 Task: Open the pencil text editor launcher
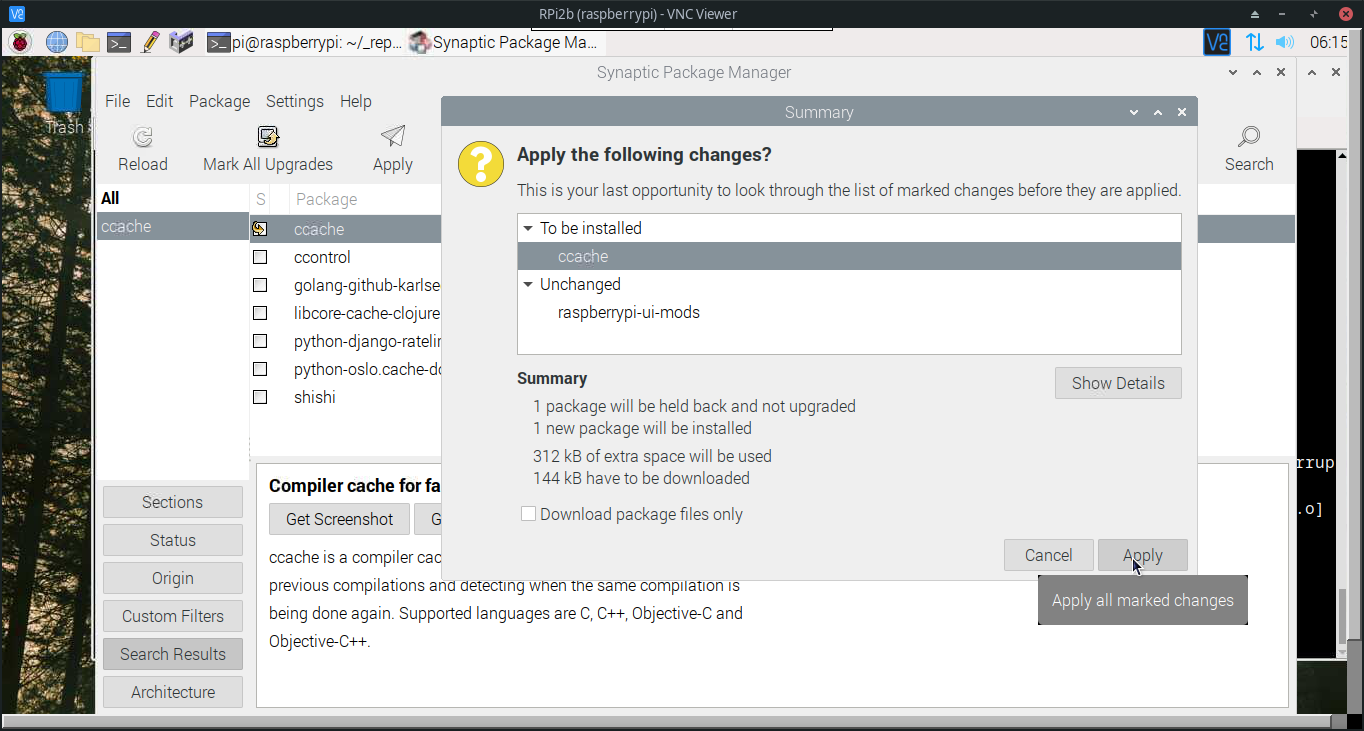coord(150,42)
